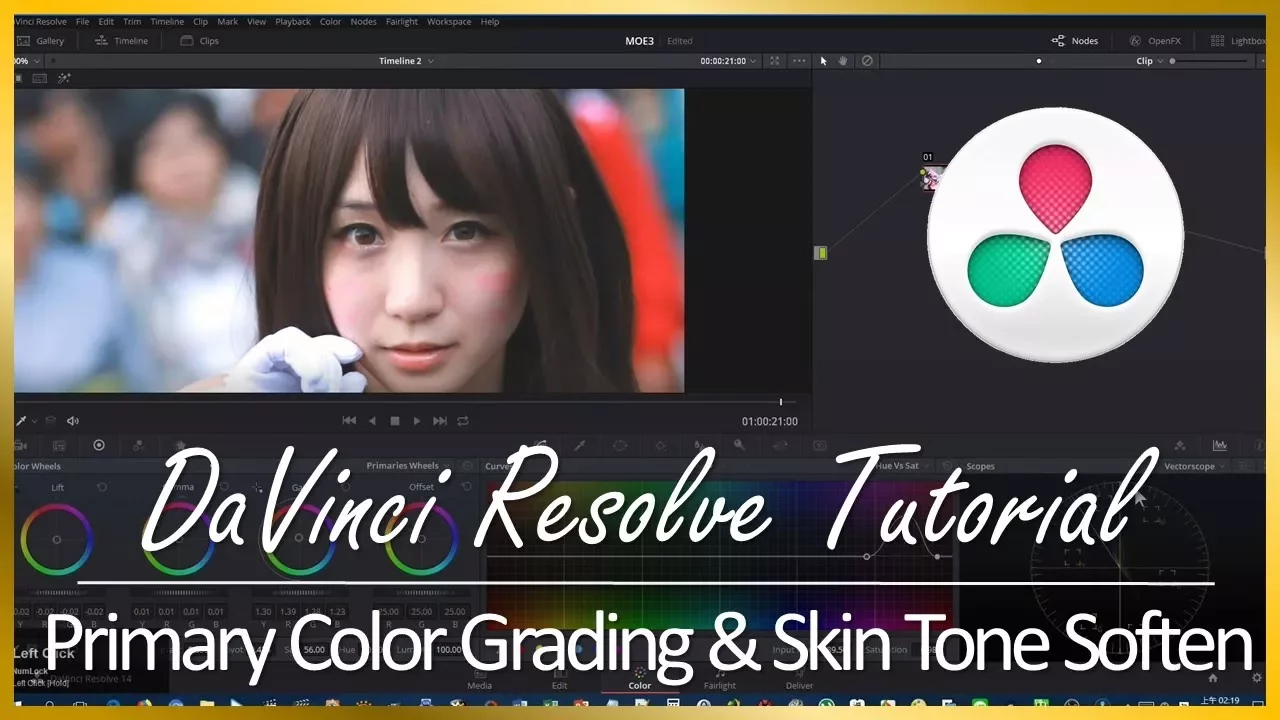Image resolution: width=1280 pixels, height=720 pixels.
Task: Open the Qualifier eyedropper palette
Action: pos(579,445)
